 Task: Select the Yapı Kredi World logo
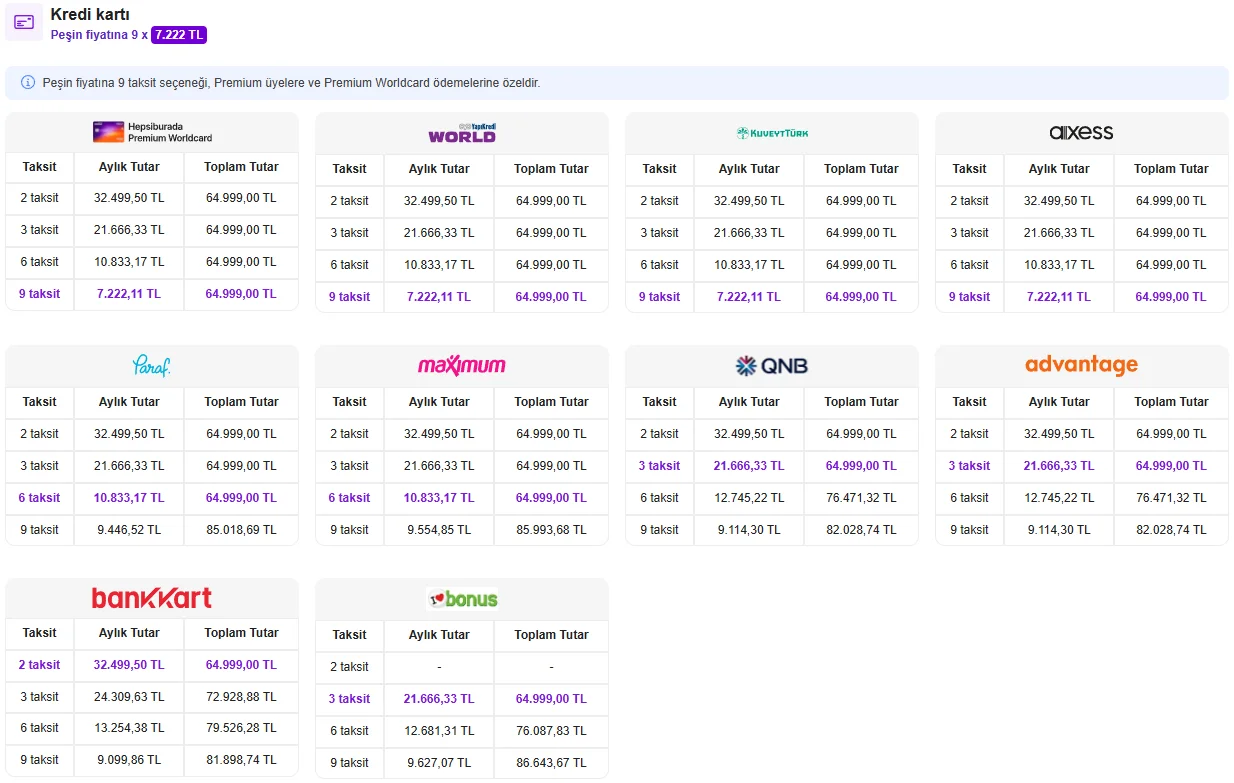click(461, 133)
